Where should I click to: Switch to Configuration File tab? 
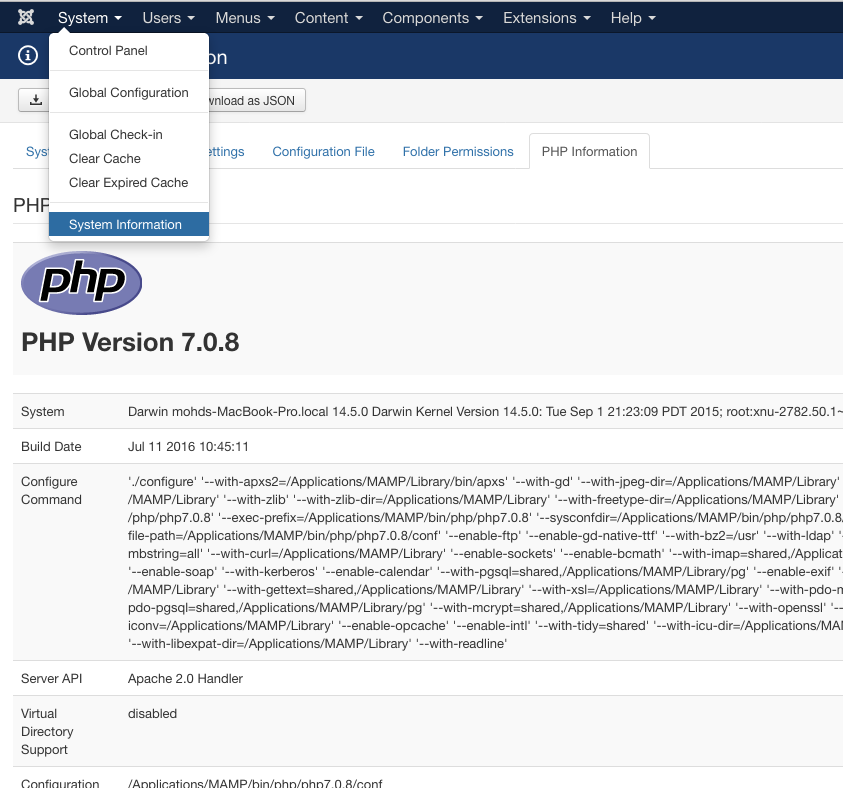[x=323, y=152]
